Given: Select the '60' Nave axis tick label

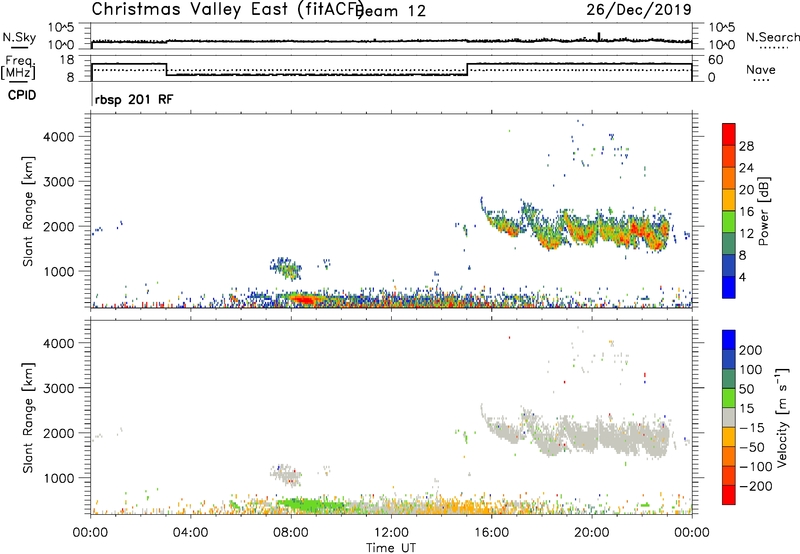Looking at the screenshot, I should [715, 60].
